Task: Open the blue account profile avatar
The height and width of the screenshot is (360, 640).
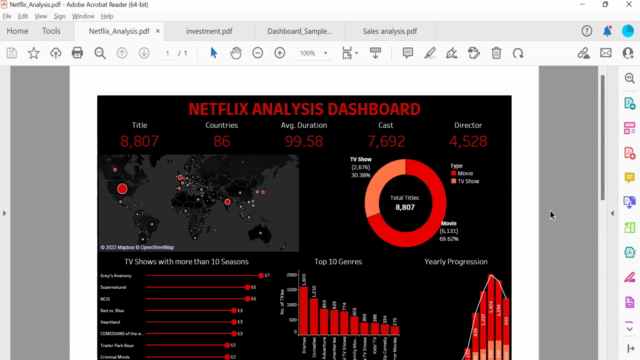Action: point(628,31)
